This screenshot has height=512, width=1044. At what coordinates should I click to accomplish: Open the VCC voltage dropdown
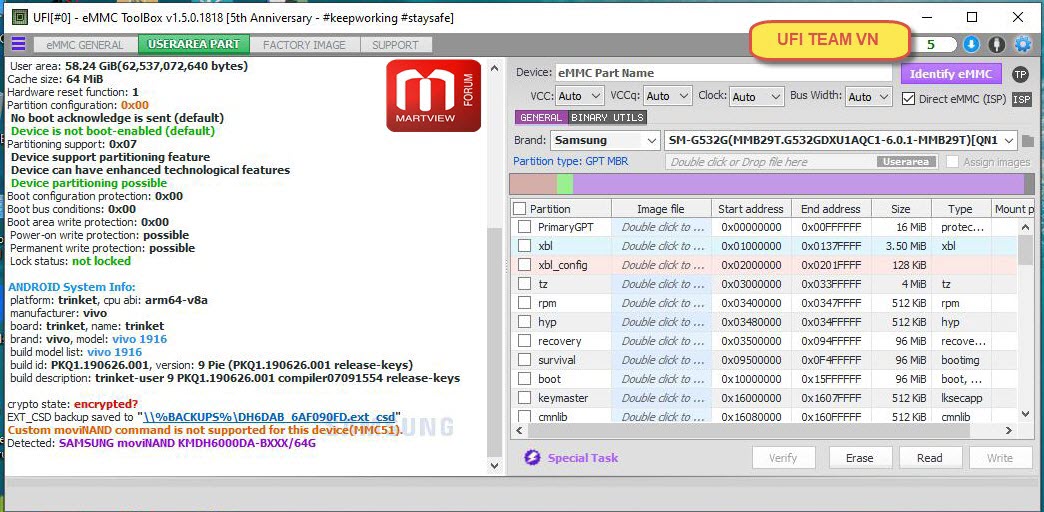click(579, 97)
